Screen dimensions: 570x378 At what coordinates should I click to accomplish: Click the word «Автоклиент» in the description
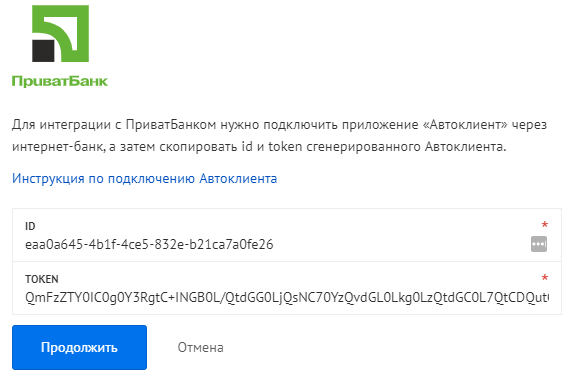pyautogui.click(x=465, y=125)
